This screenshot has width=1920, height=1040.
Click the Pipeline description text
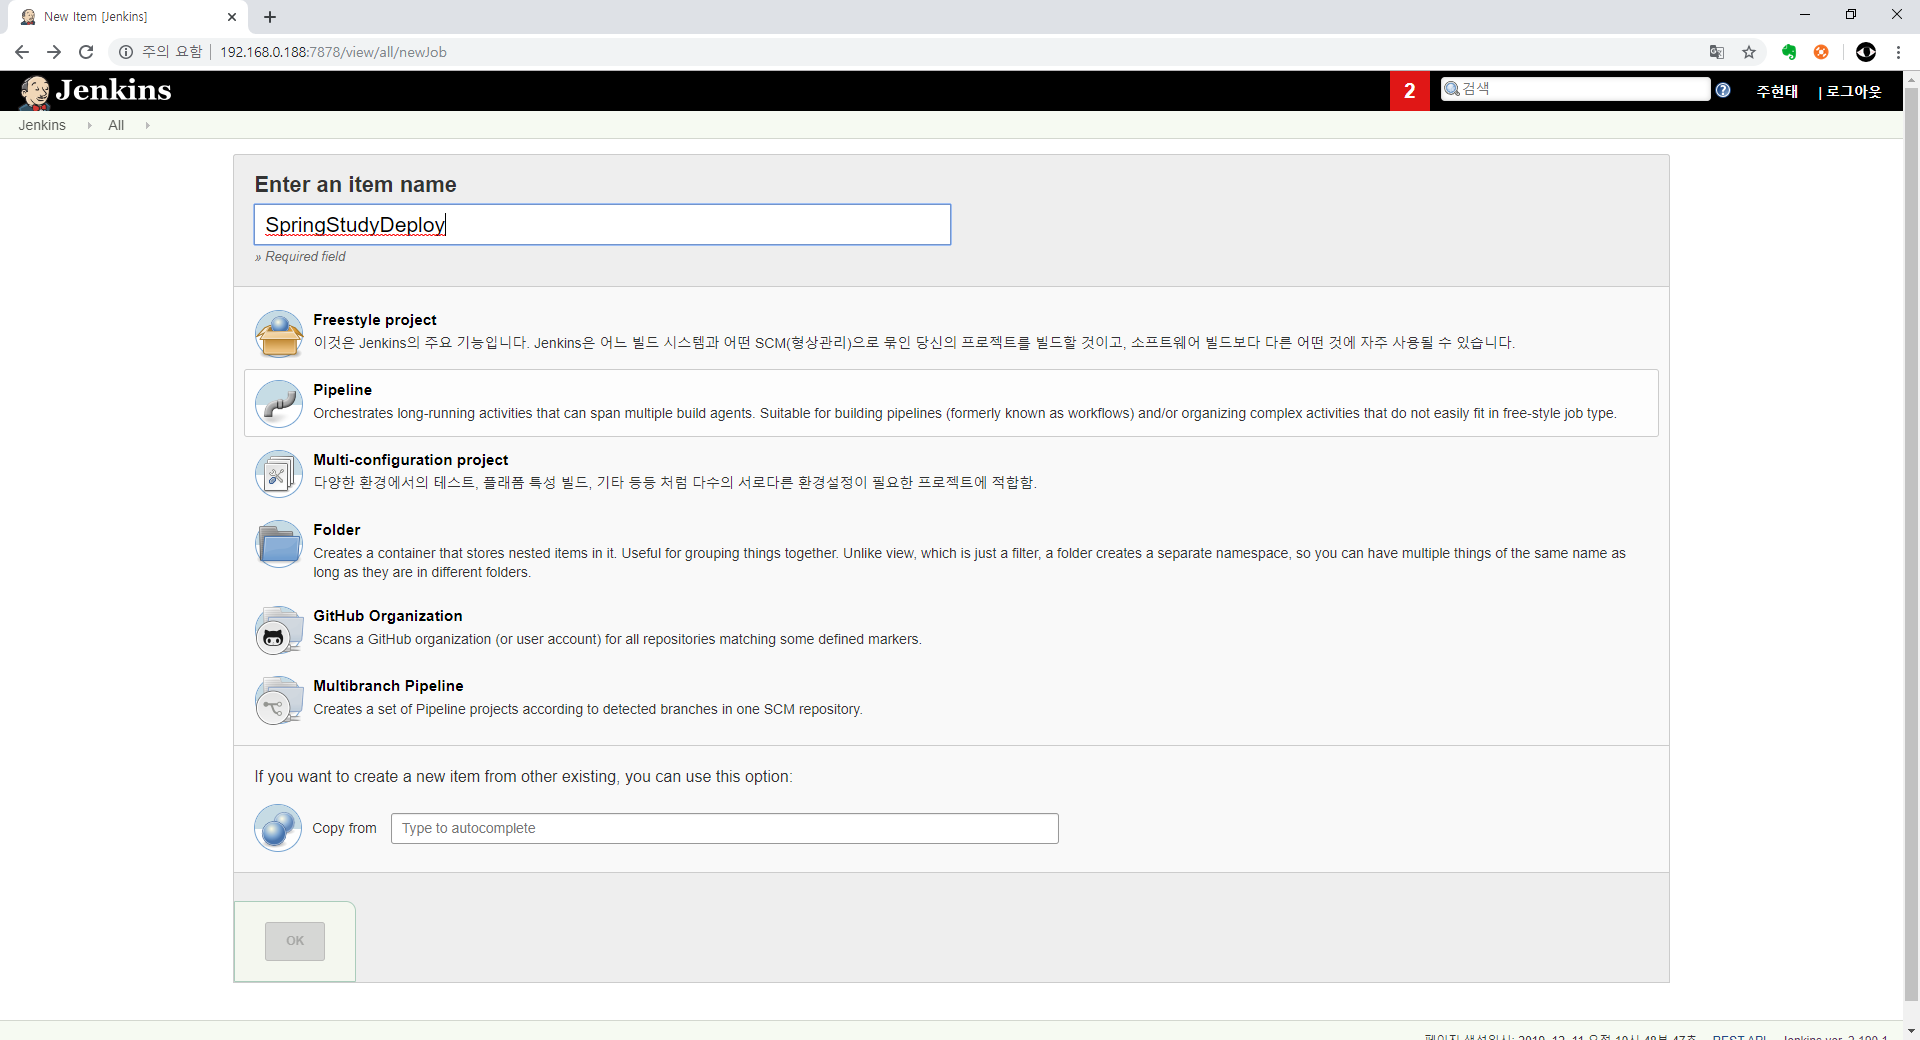(x=964, y=413)
